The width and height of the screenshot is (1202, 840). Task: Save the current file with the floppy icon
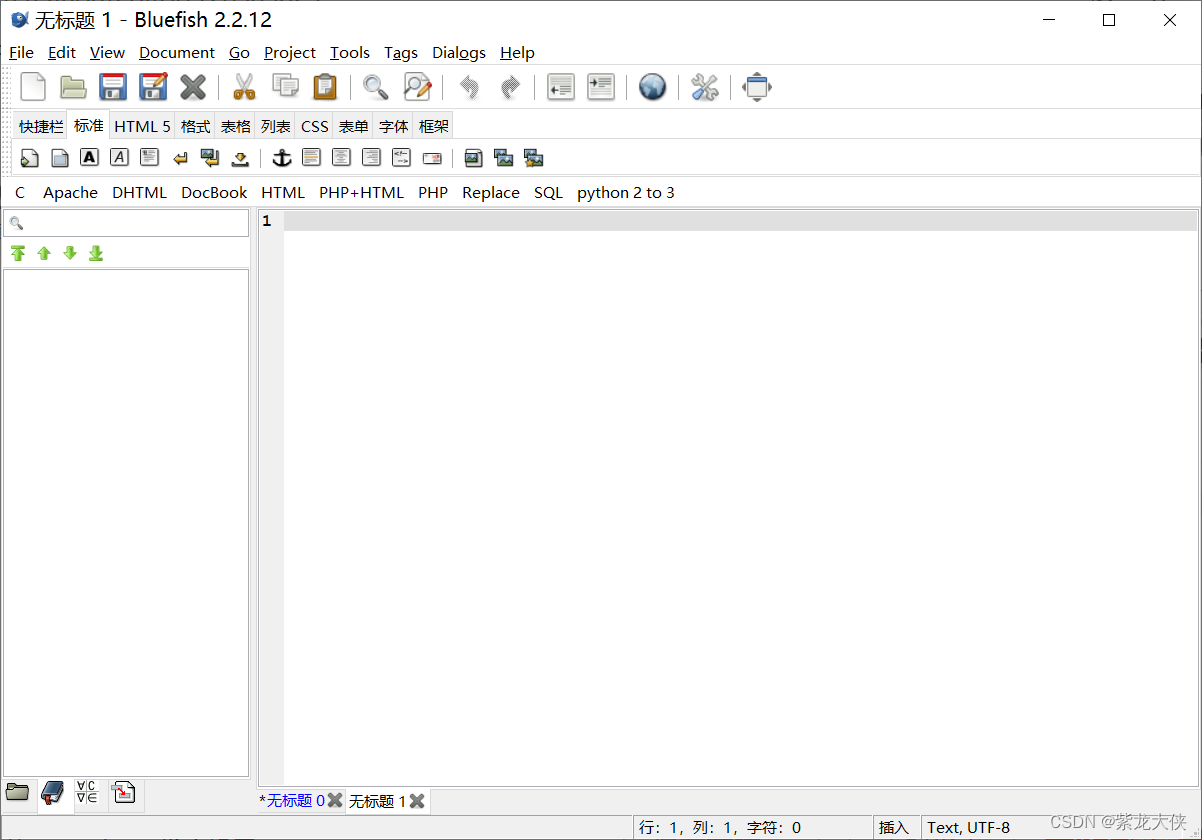click(x=113, y=87)
